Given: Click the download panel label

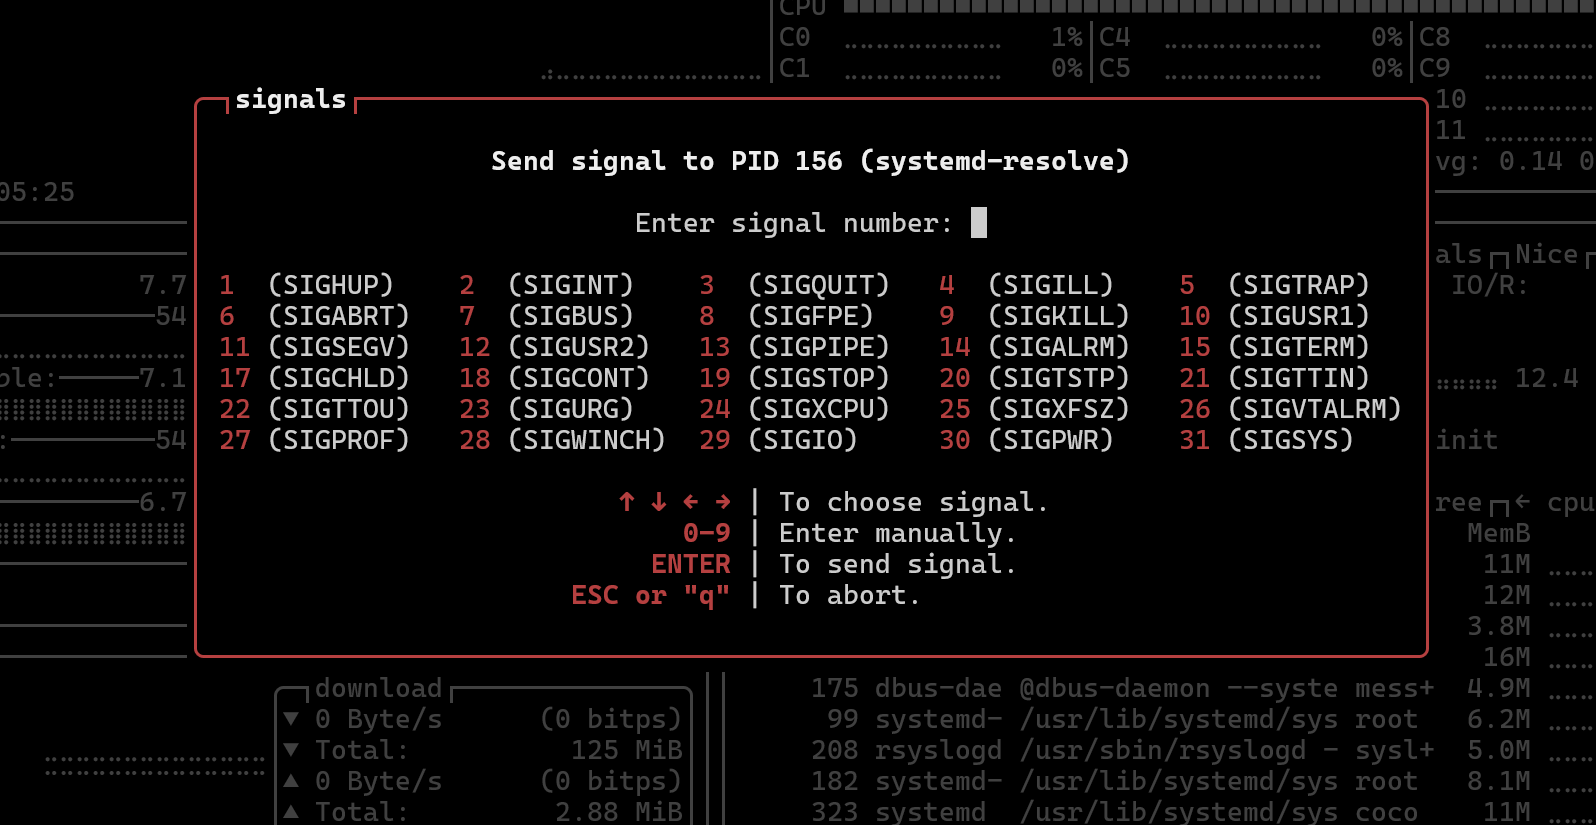Looking at the screenshot, I should [x=378, y=688].
